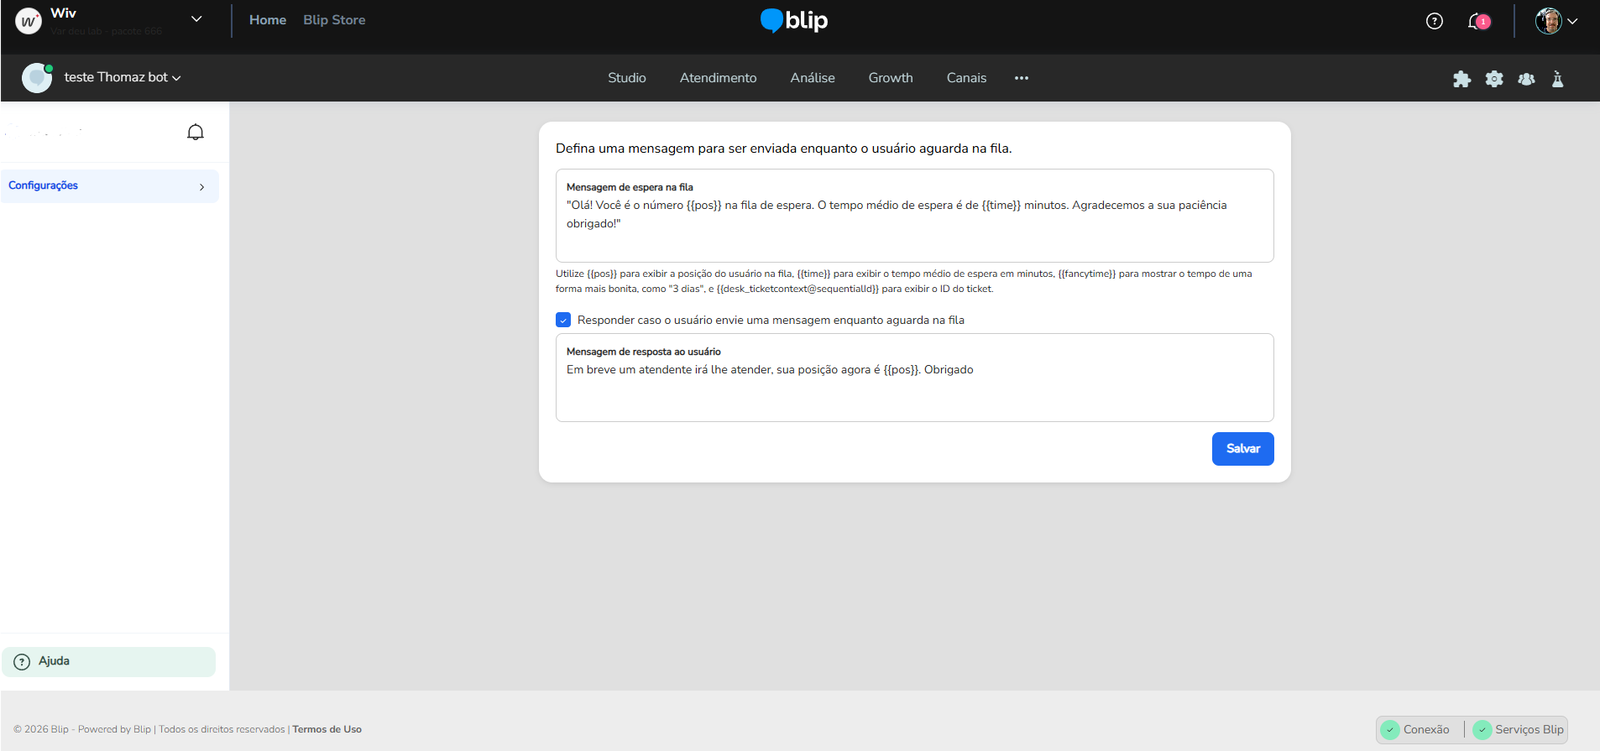Image resolution: width=1600 pixels, height=751 pixels.
Task: Edit Mensagem de espera na fila field
Action: tap(915, 216)
